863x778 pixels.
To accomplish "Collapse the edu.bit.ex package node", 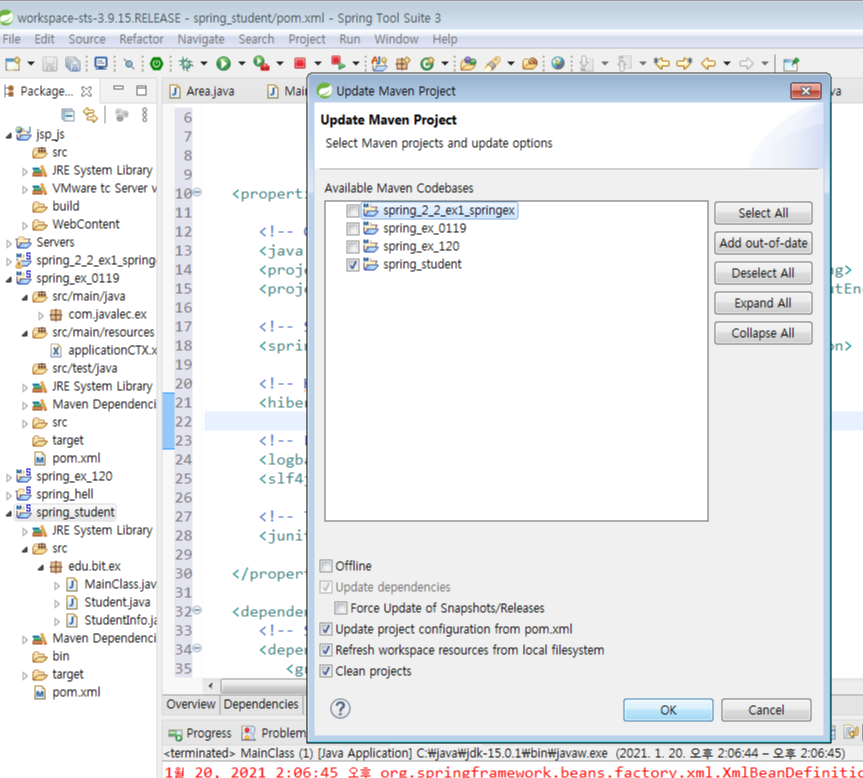I will pos(40,567).
